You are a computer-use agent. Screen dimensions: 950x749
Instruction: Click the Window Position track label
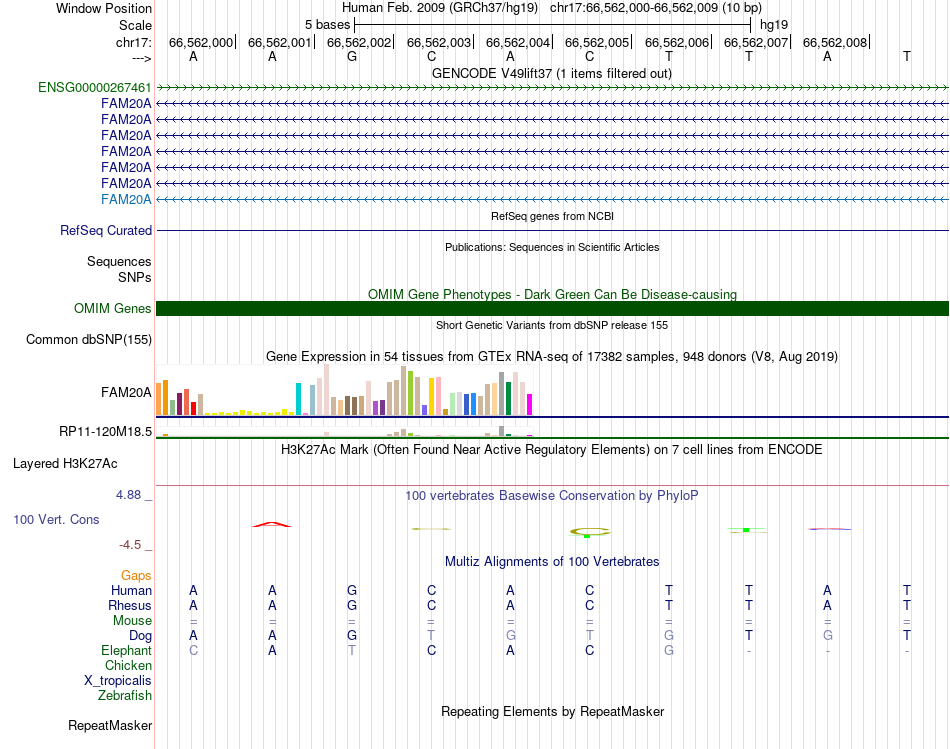(x=104, y=8)
